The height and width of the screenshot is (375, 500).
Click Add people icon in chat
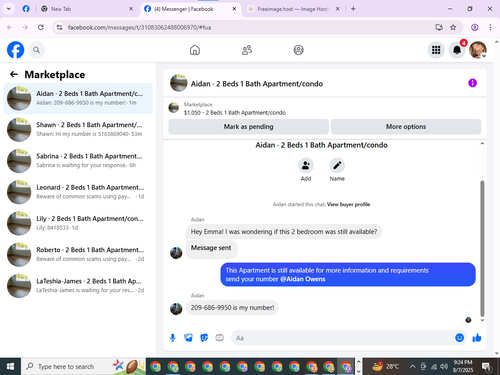pos(306,165)
